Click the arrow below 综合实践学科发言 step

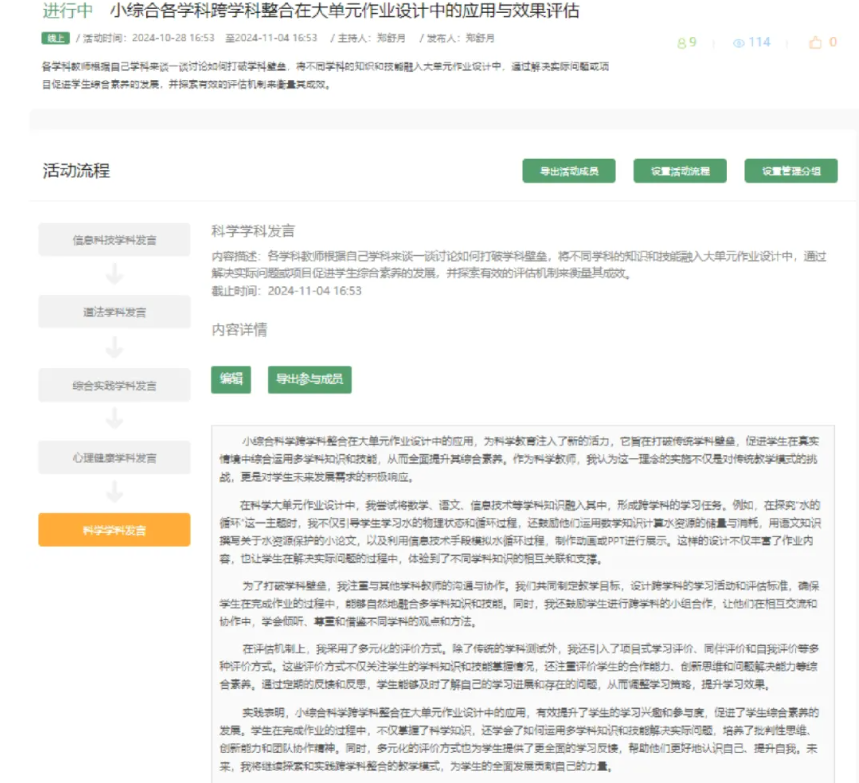tap(114, 420)
